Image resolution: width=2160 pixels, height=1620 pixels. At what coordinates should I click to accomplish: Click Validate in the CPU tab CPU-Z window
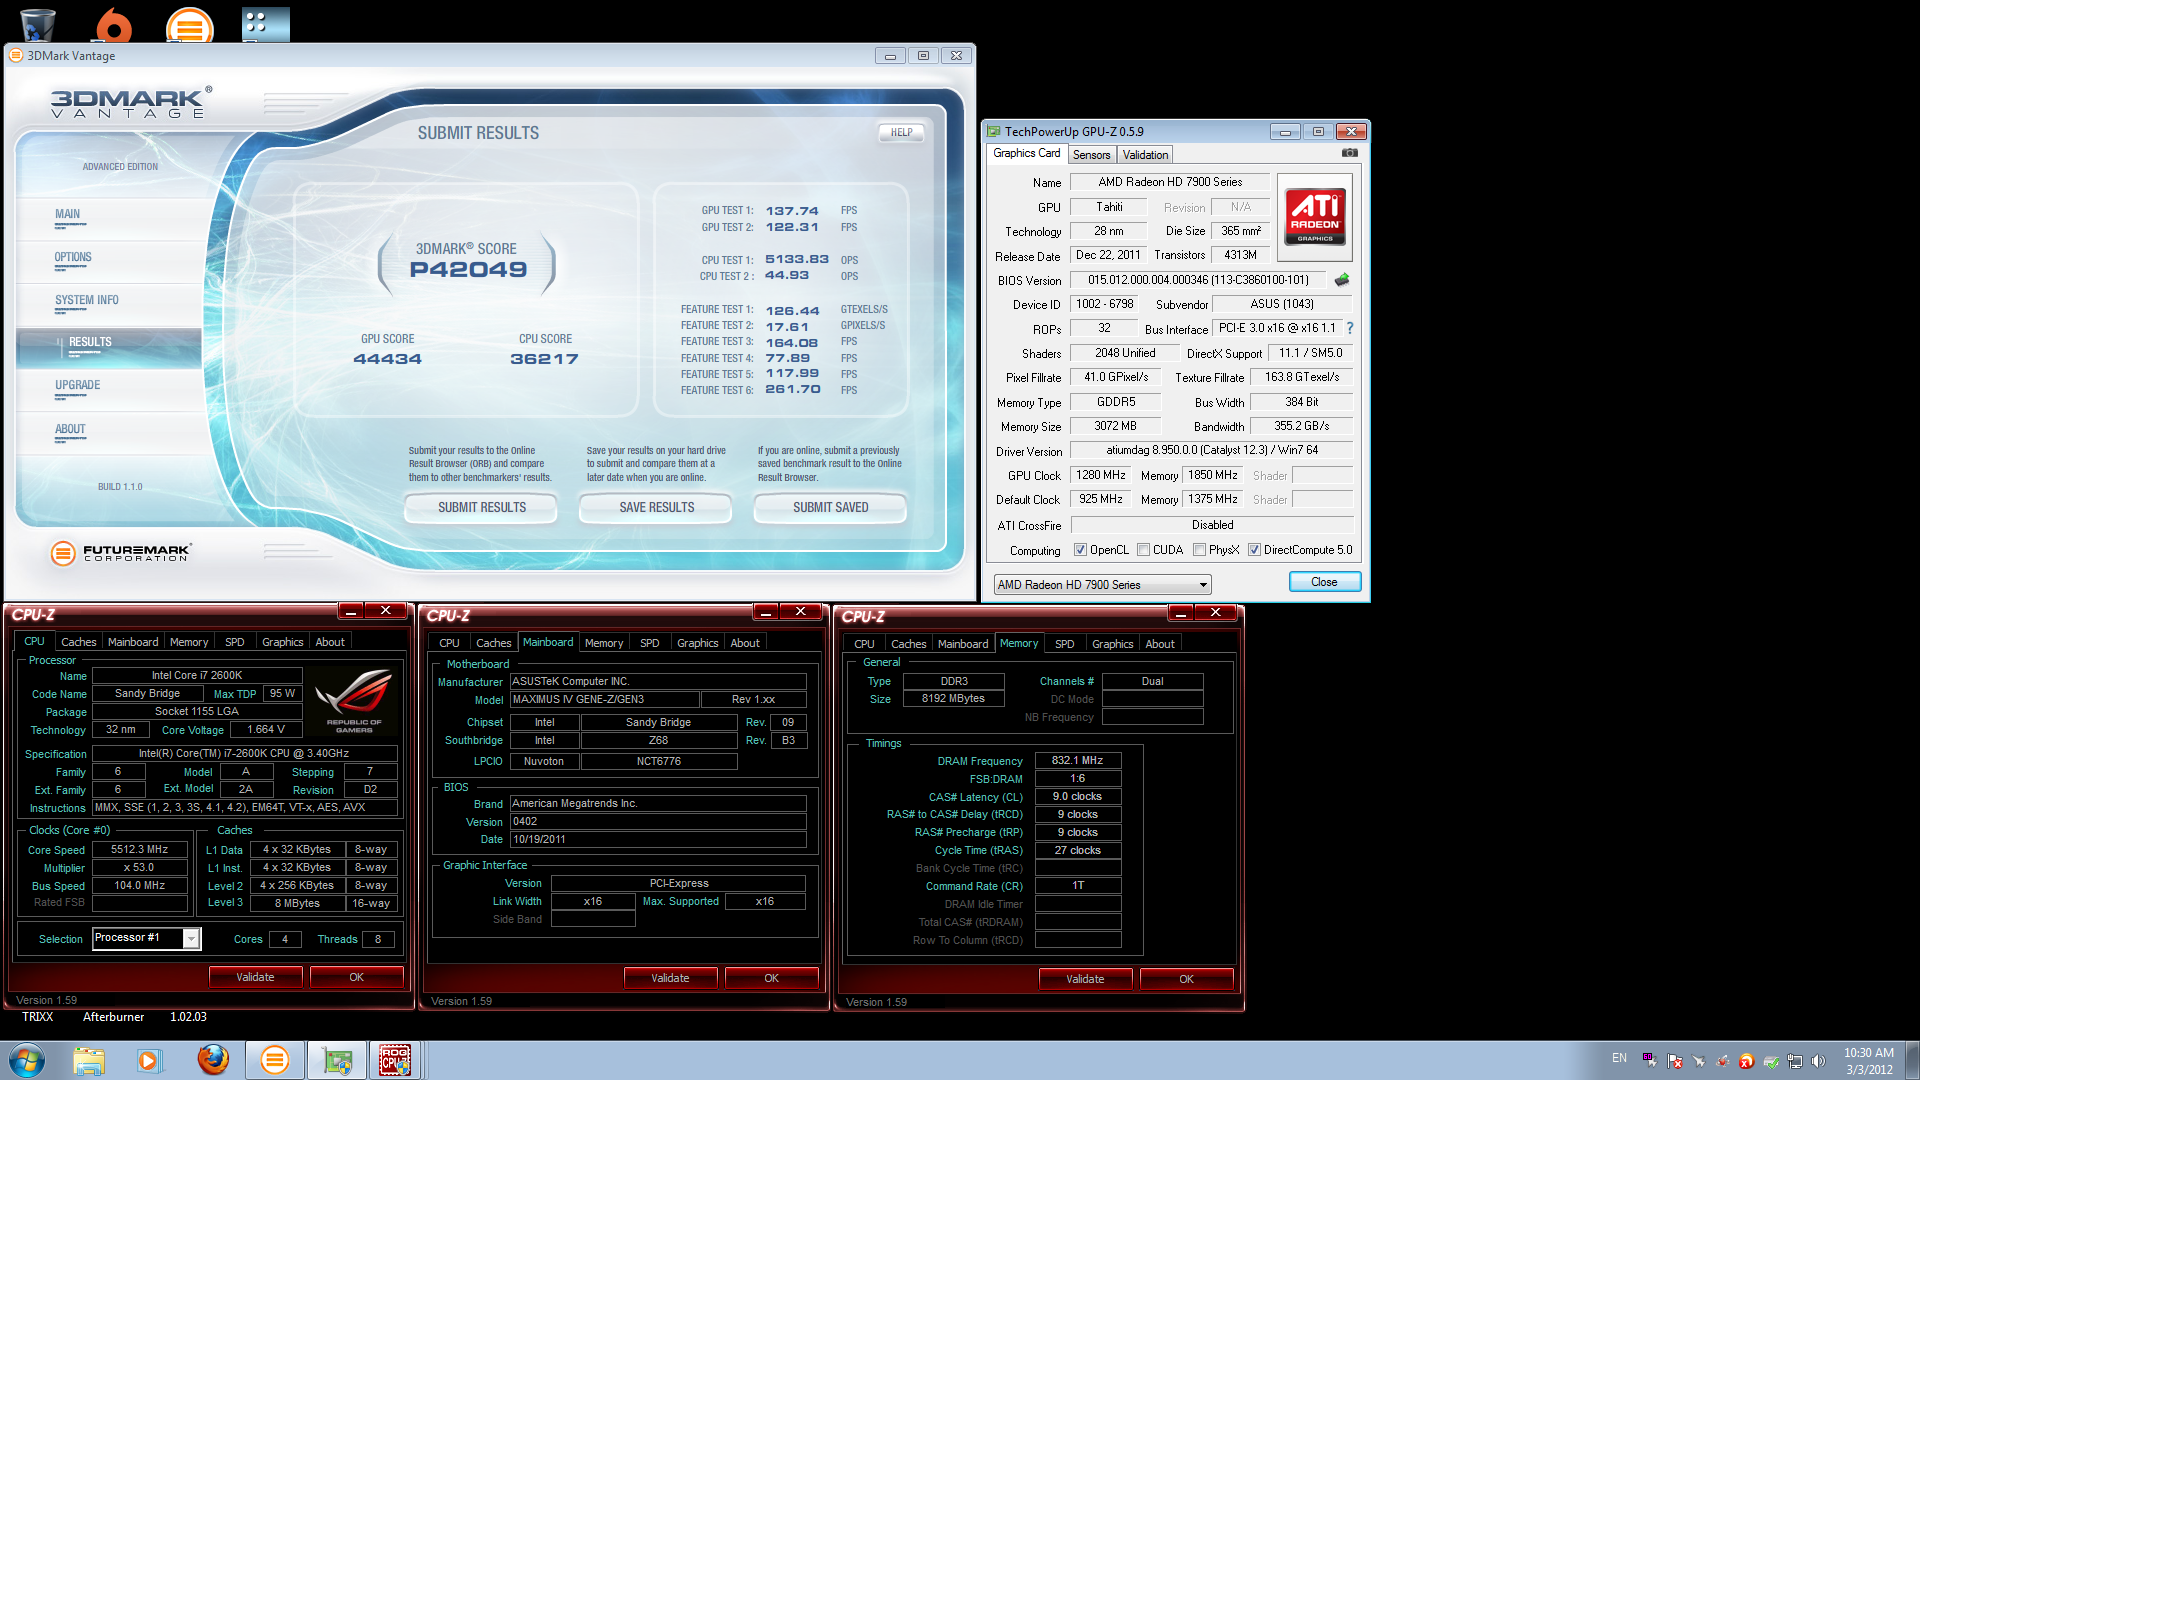point(255,977)
